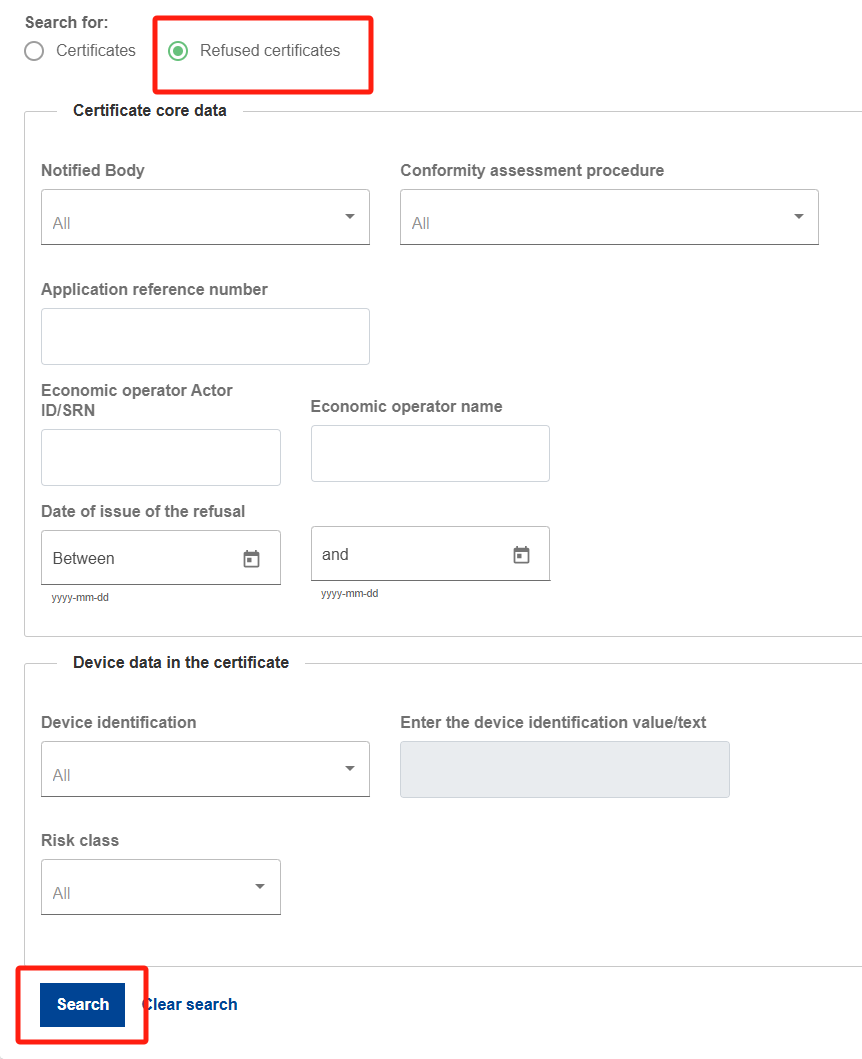Click the device identification value text field
The width and height of the screenshot is (862, 1059).
pyautogui.click(x=565, y=769)
